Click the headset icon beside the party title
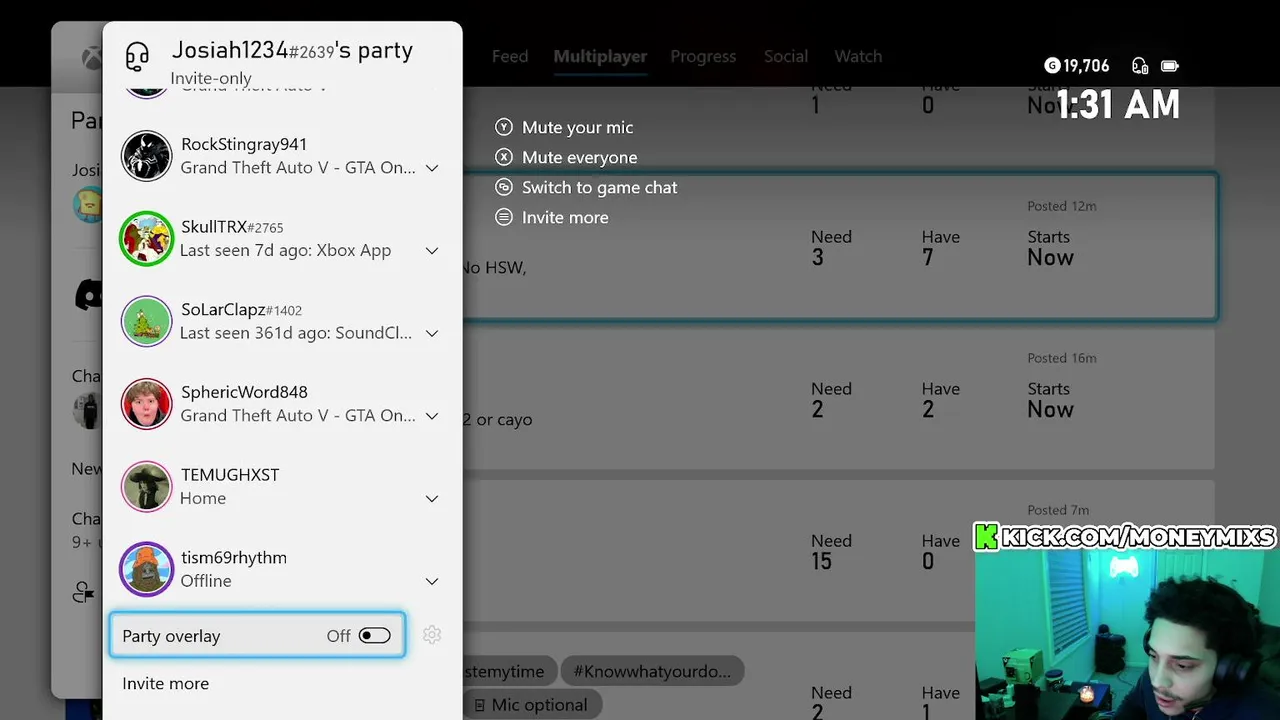Screen dimensions: 1280x720 [x=137, y=56]
